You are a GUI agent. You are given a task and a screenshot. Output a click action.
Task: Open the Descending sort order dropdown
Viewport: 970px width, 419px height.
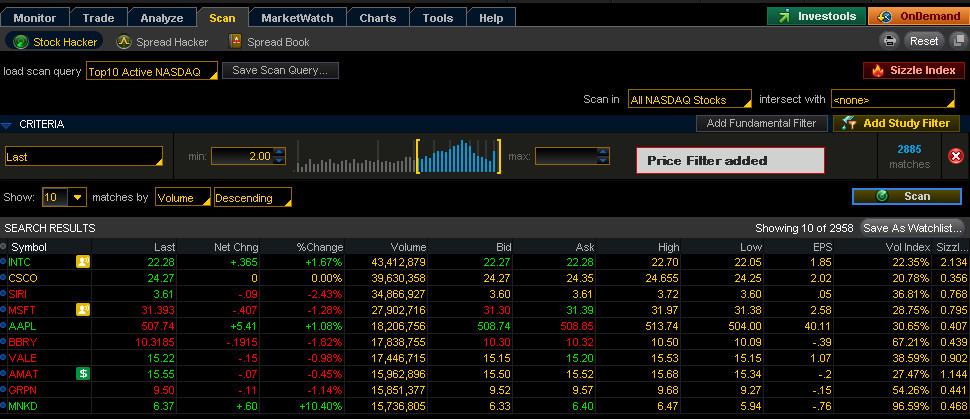252,197
